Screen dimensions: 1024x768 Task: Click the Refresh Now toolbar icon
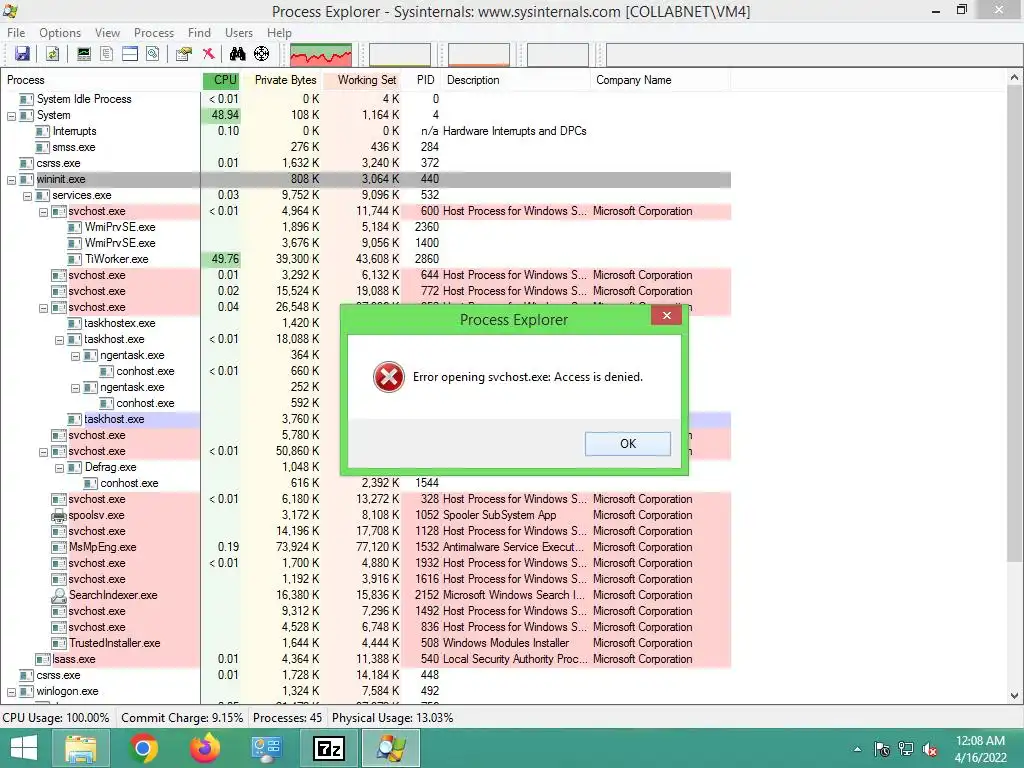[x=52, y=54]
